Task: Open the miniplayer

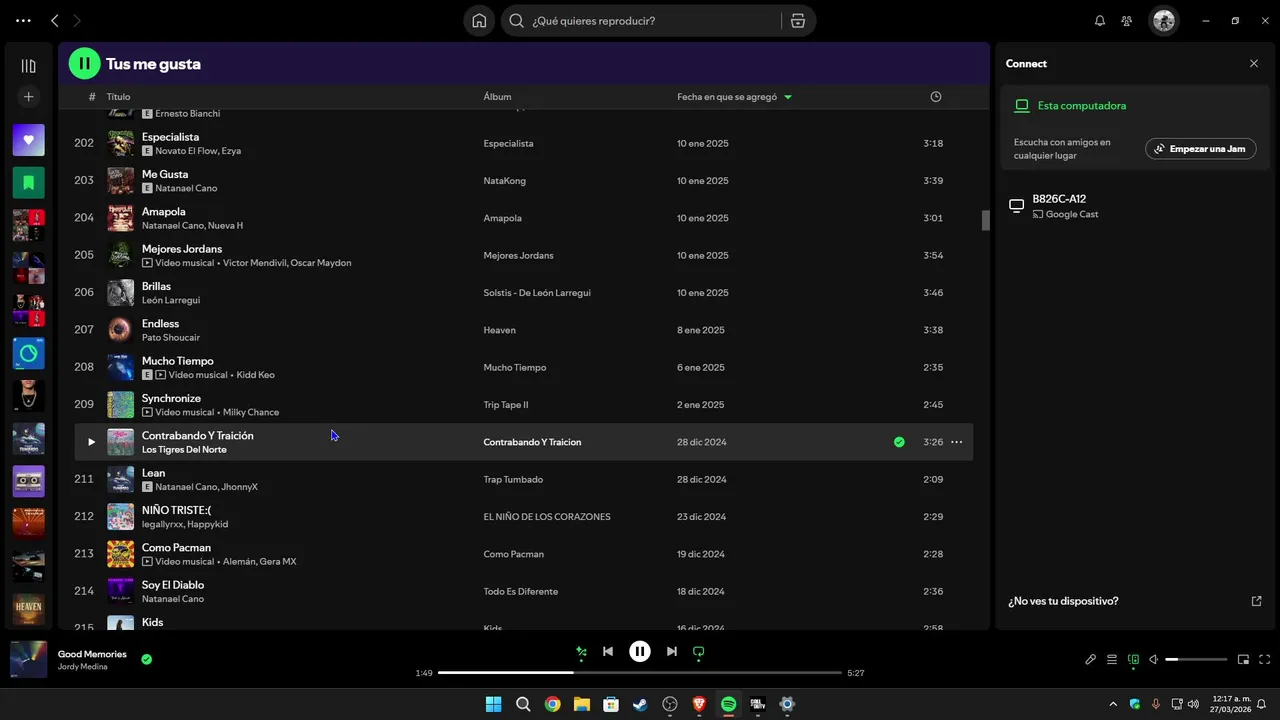Action: (1243, 660)
